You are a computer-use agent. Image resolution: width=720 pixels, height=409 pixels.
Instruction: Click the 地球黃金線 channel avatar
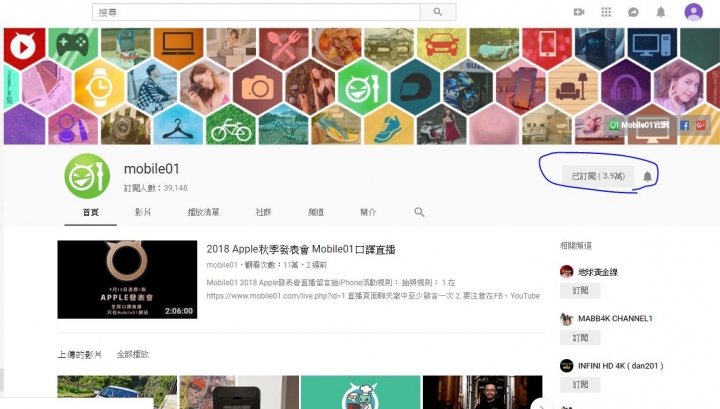[567, 272]
